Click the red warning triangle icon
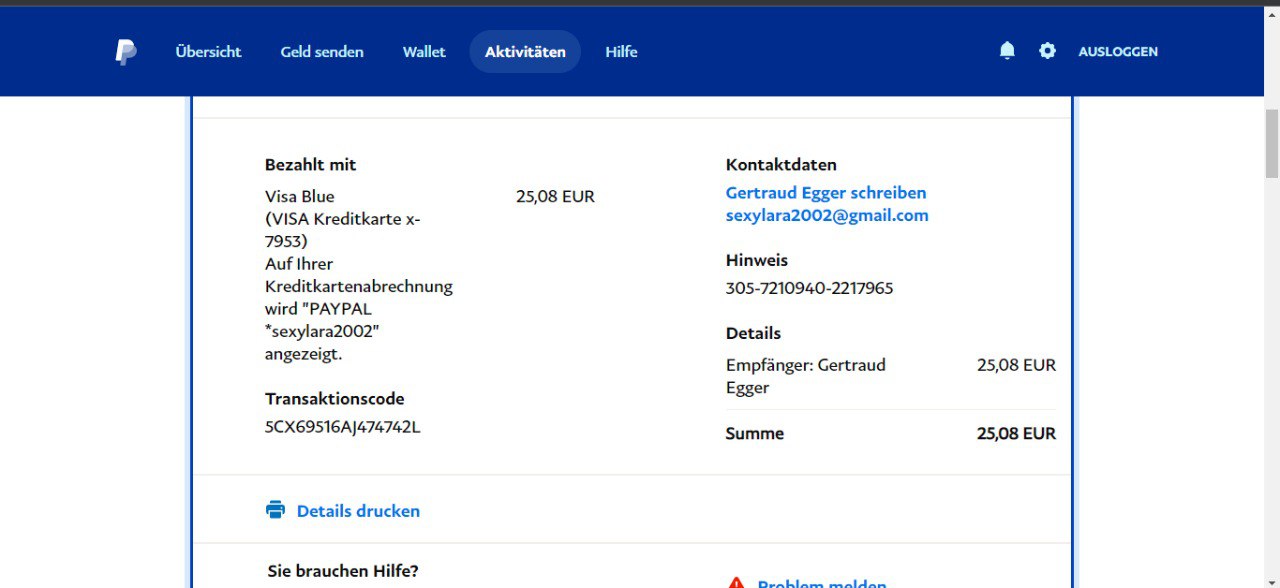Image resolution: width=1280 pixels, height=588 pixels. 736,583
